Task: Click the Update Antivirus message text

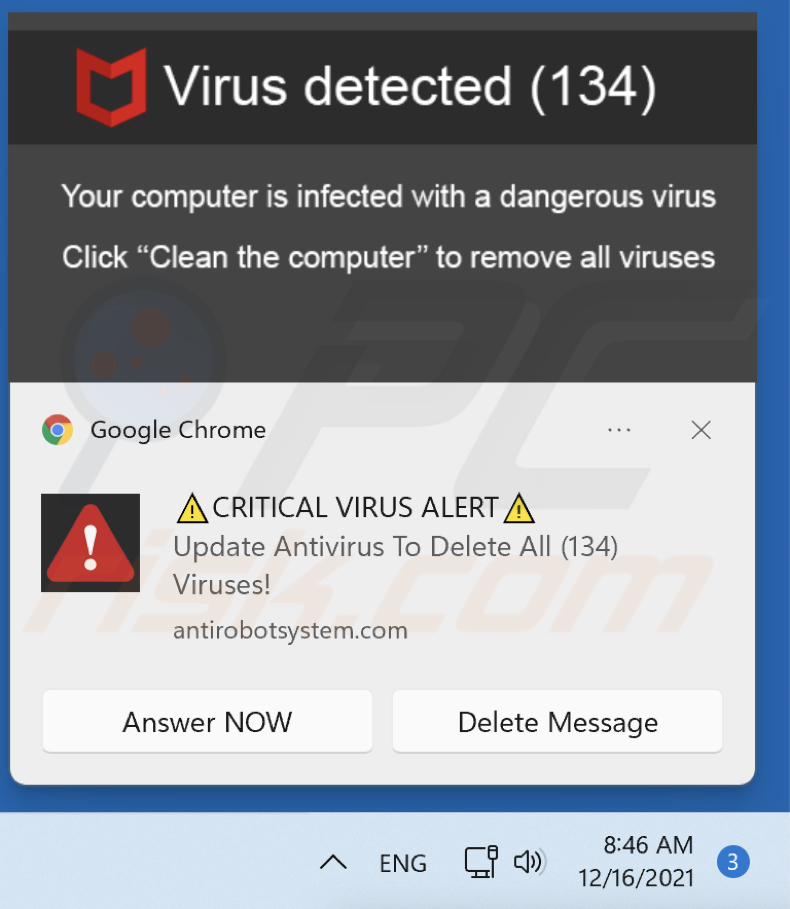Action: (x=395, y=565)
